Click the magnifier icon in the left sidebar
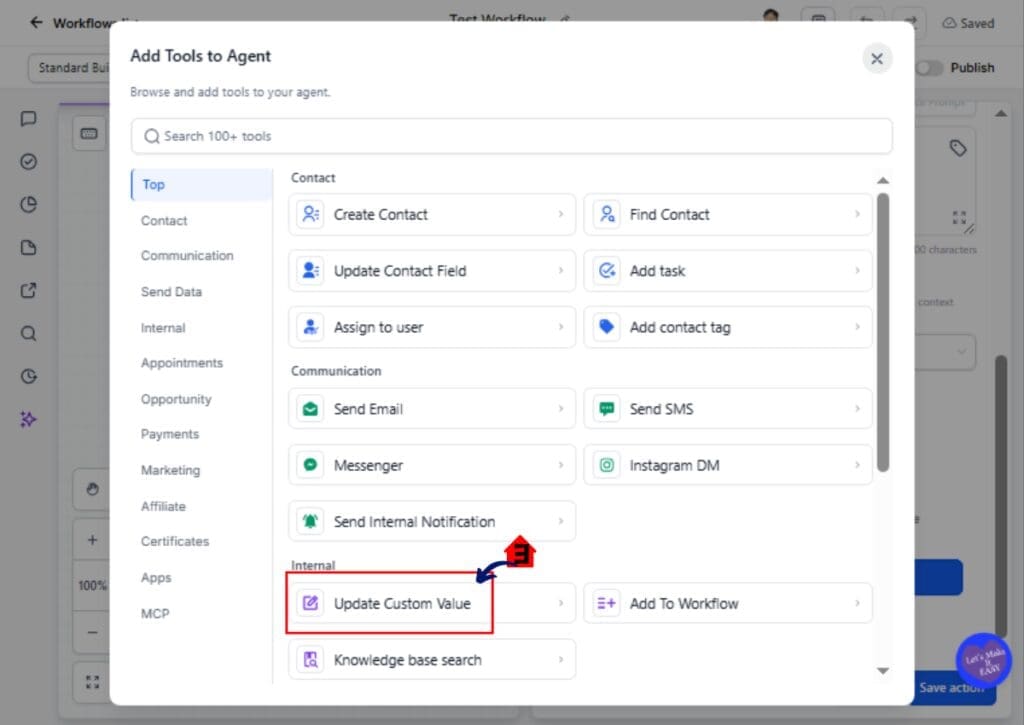This screenshot has height=725, width=1024. pos(28,334)
